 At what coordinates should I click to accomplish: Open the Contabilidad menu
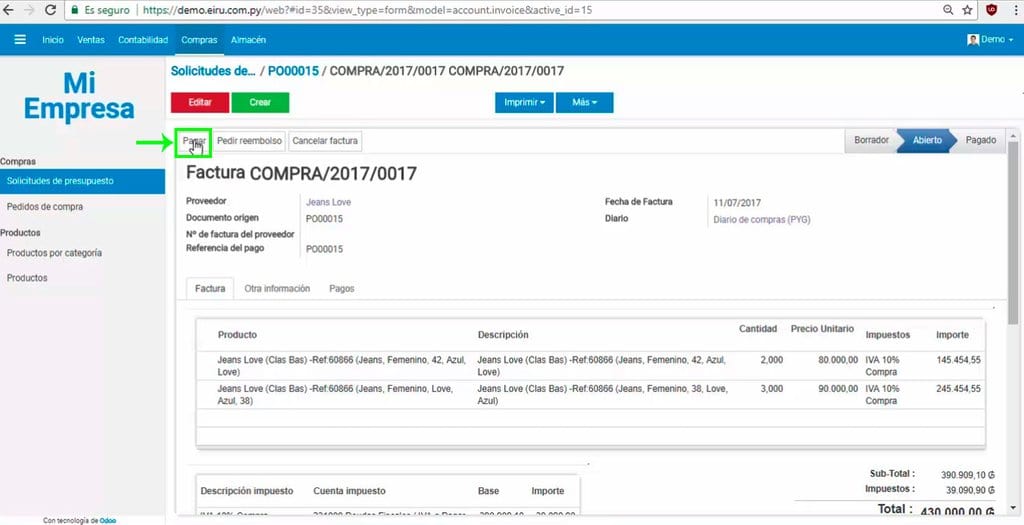click(x=143, y=40)
